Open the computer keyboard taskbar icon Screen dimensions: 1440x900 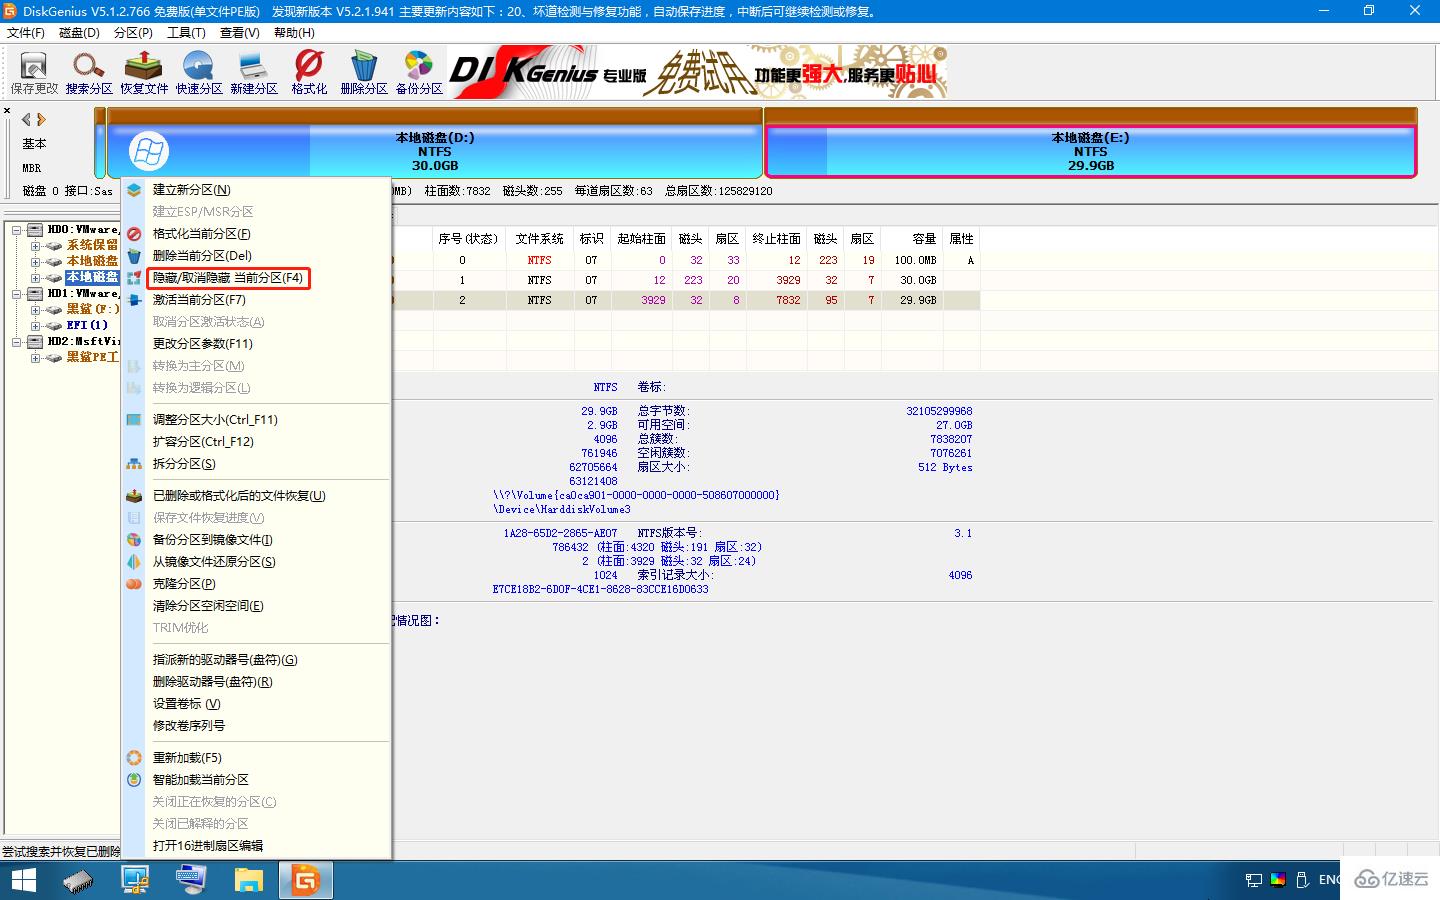[192, 880]
